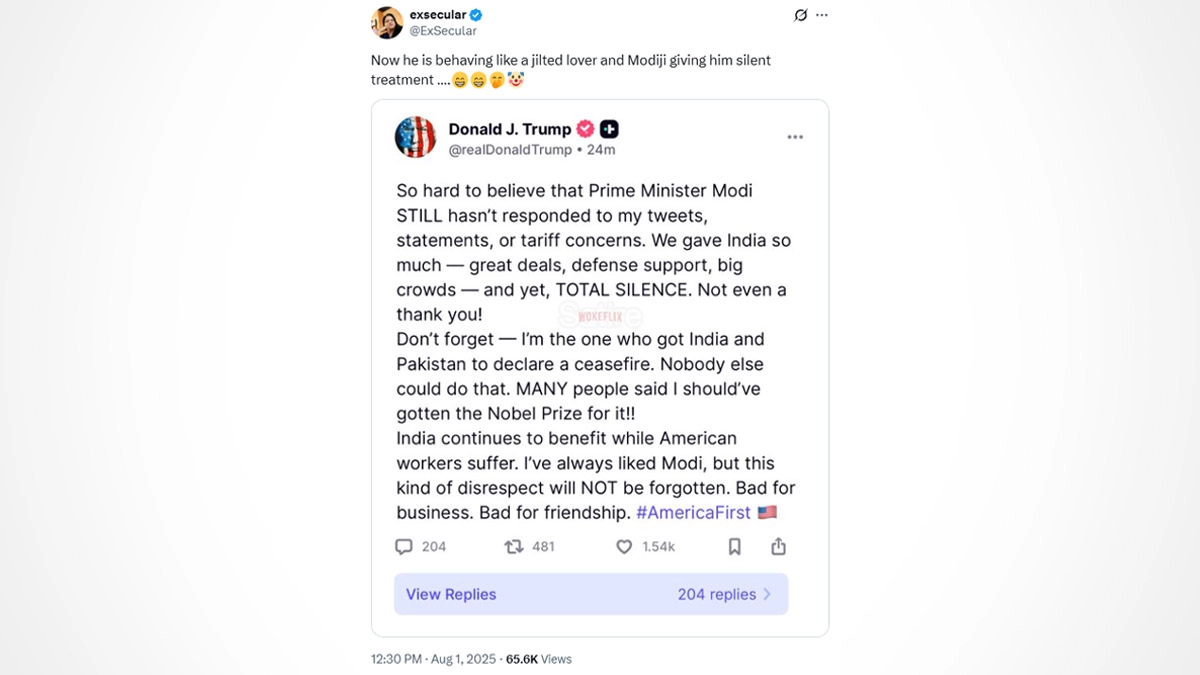Open the @realDonaldTrump handle link
This screenshot has height=675, width=1200.
coord(510,150)
